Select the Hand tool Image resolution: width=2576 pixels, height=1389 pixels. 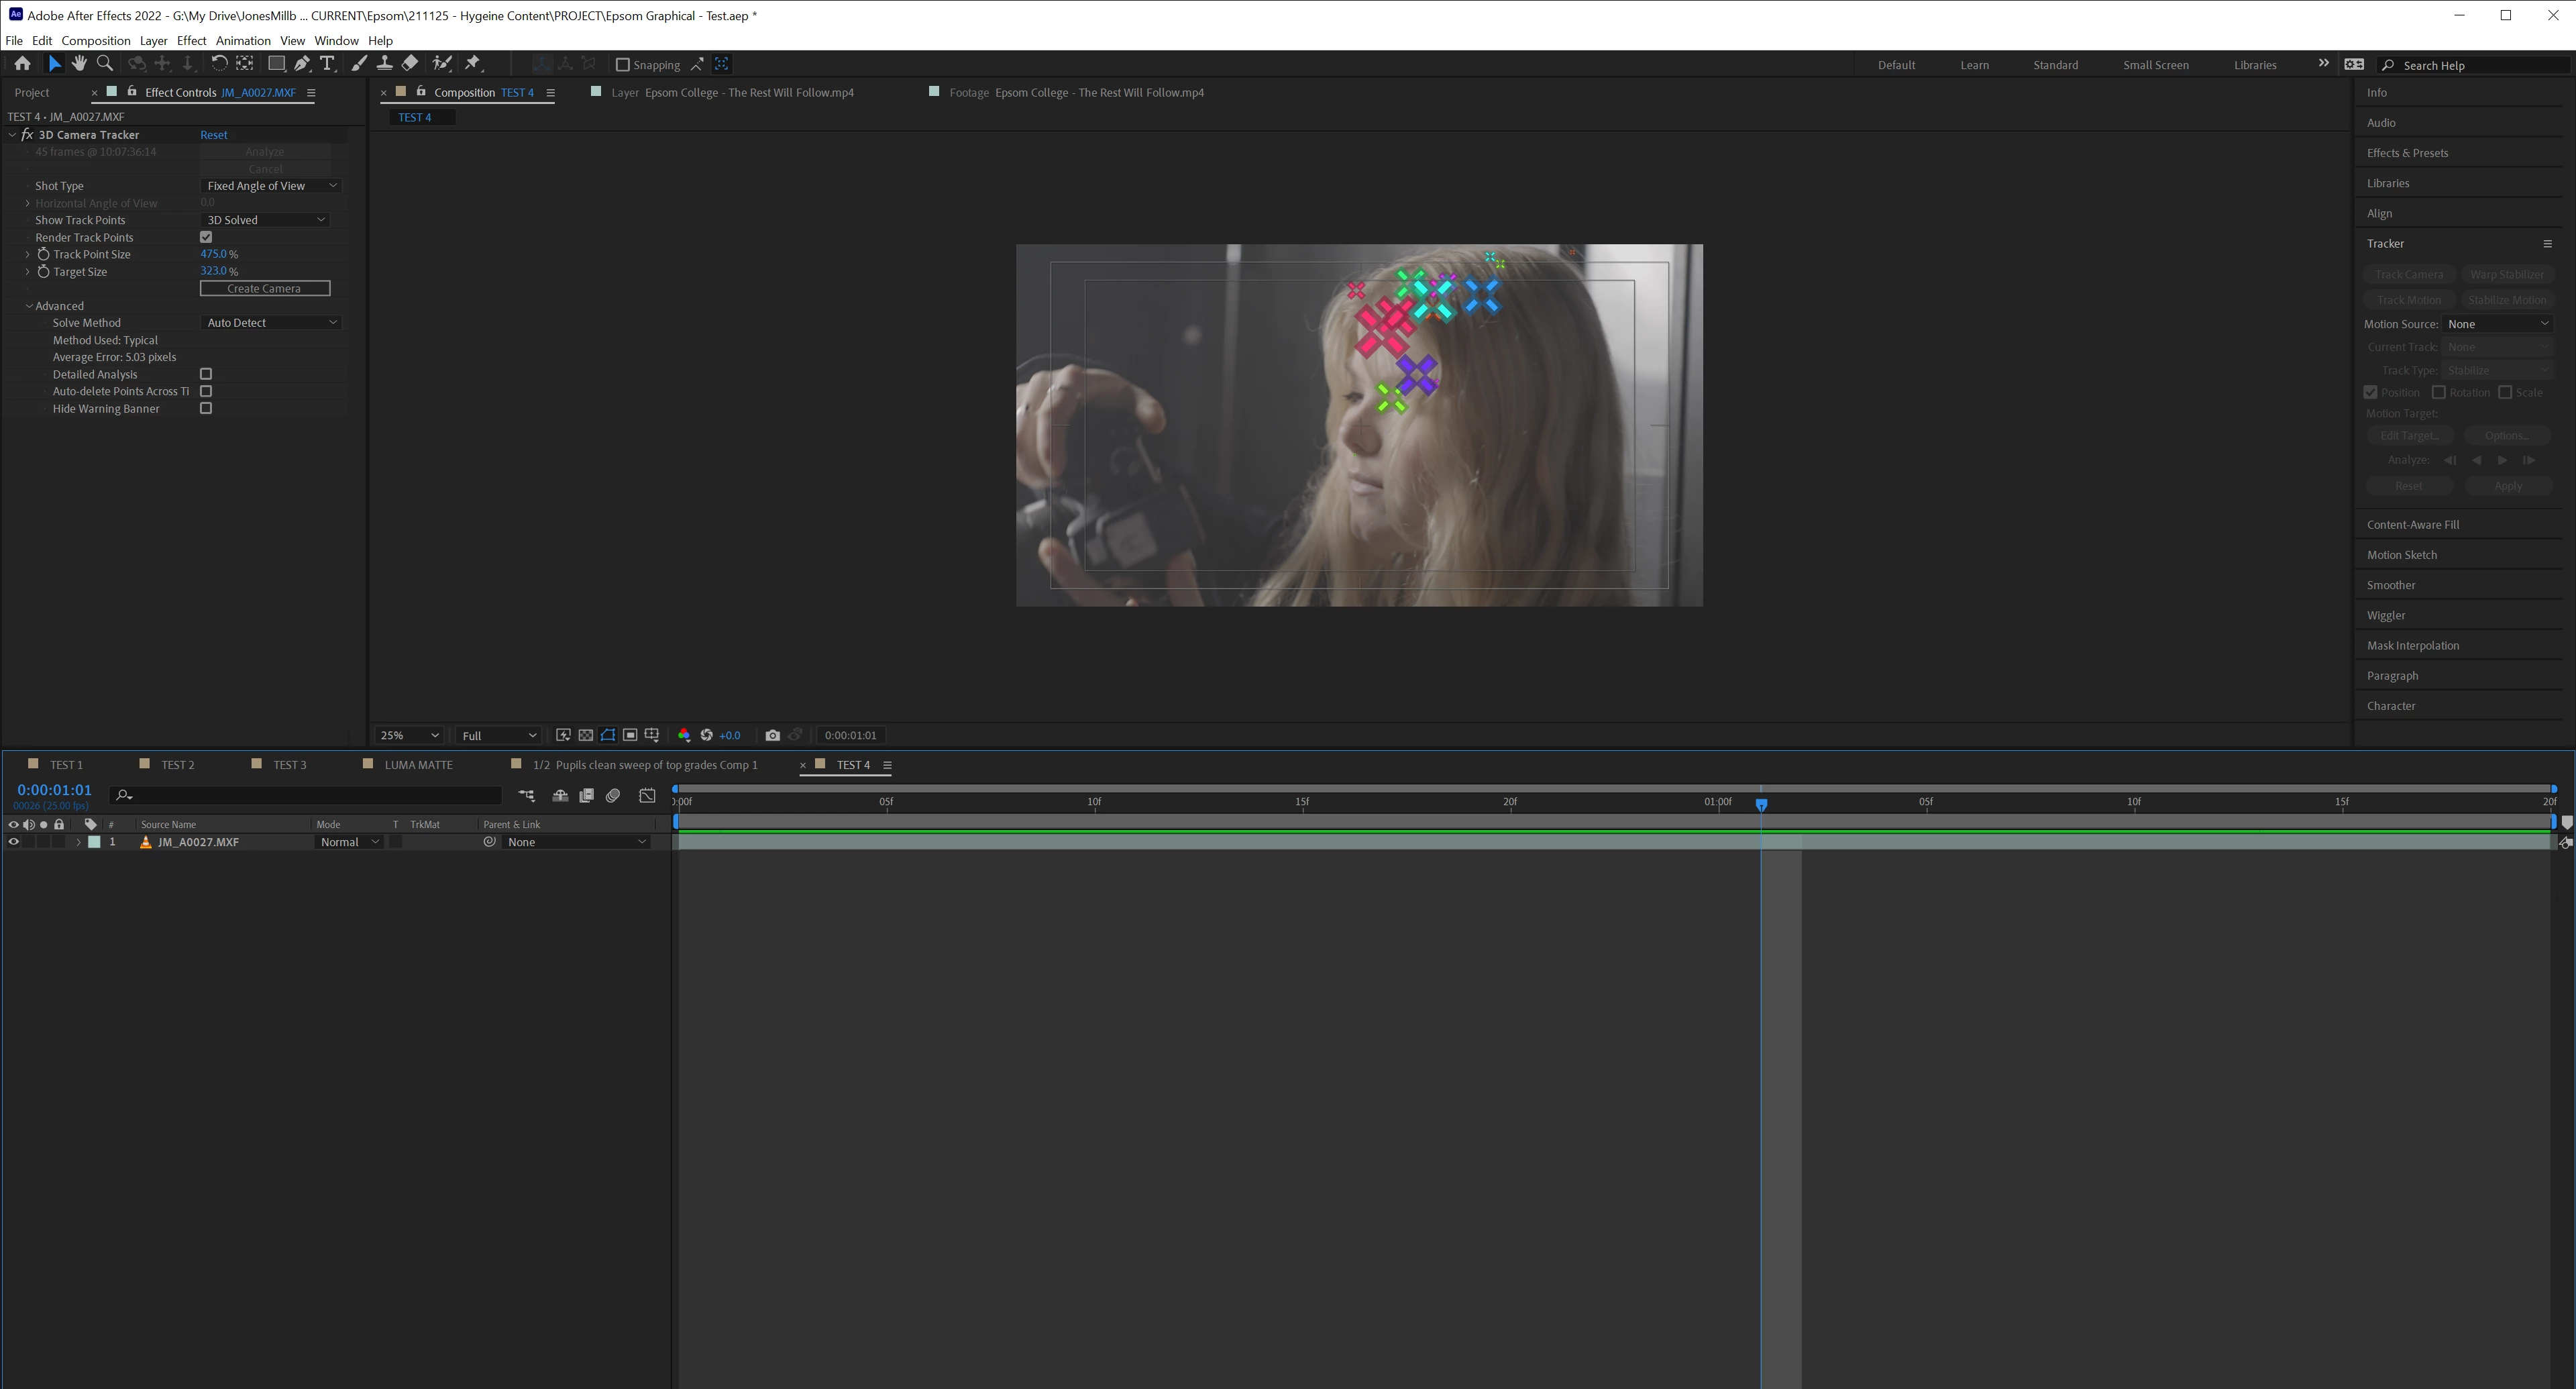[x=79, y=64]
